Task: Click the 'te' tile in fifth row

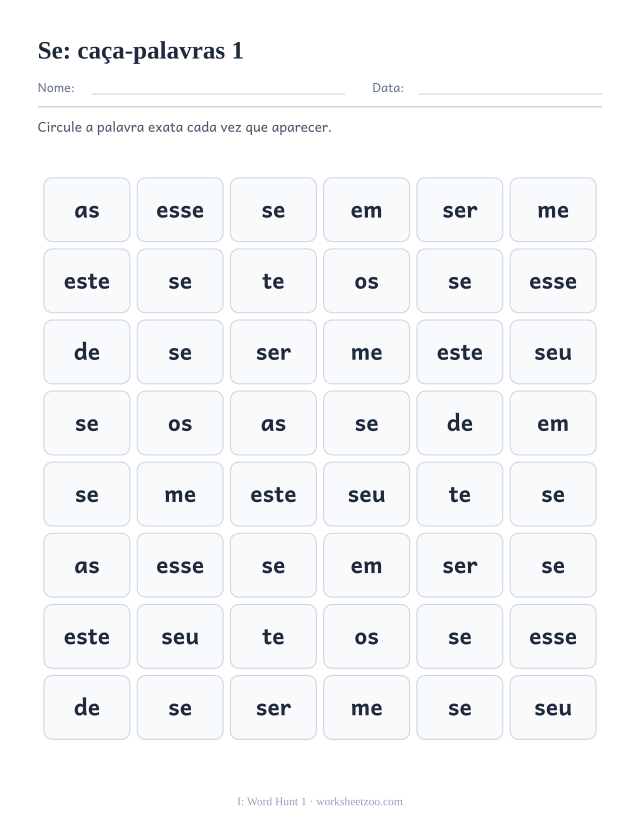Action: click(x=460, y=494)
